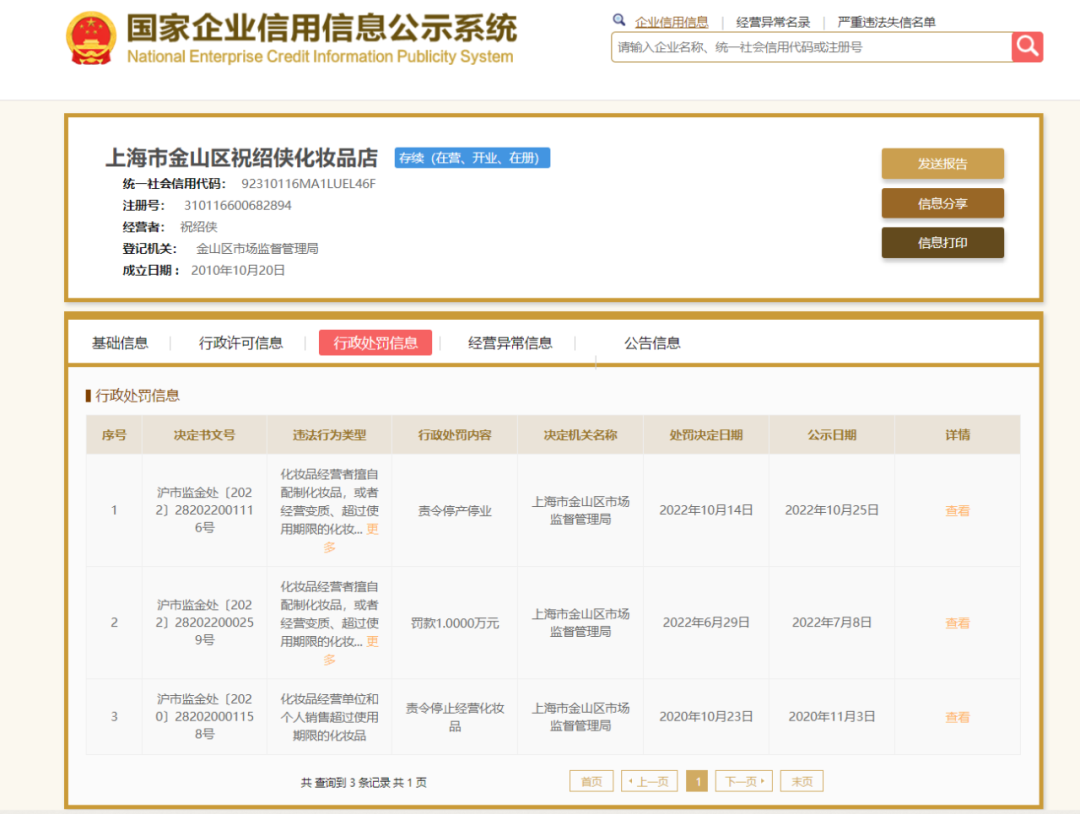Select page number 1

[x=697, y=781]
